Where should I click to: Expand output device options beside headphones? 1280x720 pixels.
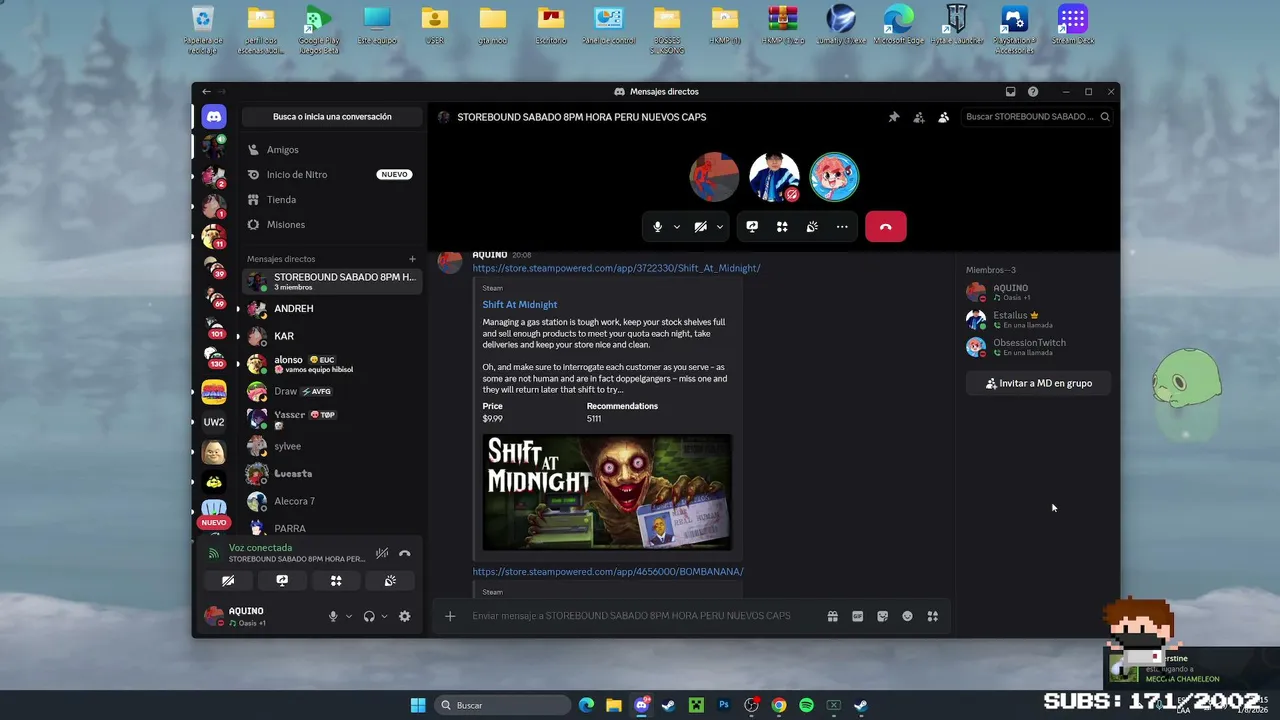(384, 616)
